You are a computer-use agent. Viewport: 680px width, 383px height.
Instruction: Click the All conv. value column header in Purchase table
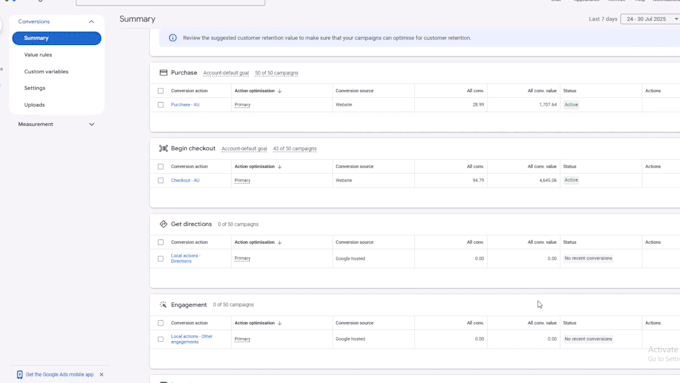pyautogui.click(x=542, y=91)
